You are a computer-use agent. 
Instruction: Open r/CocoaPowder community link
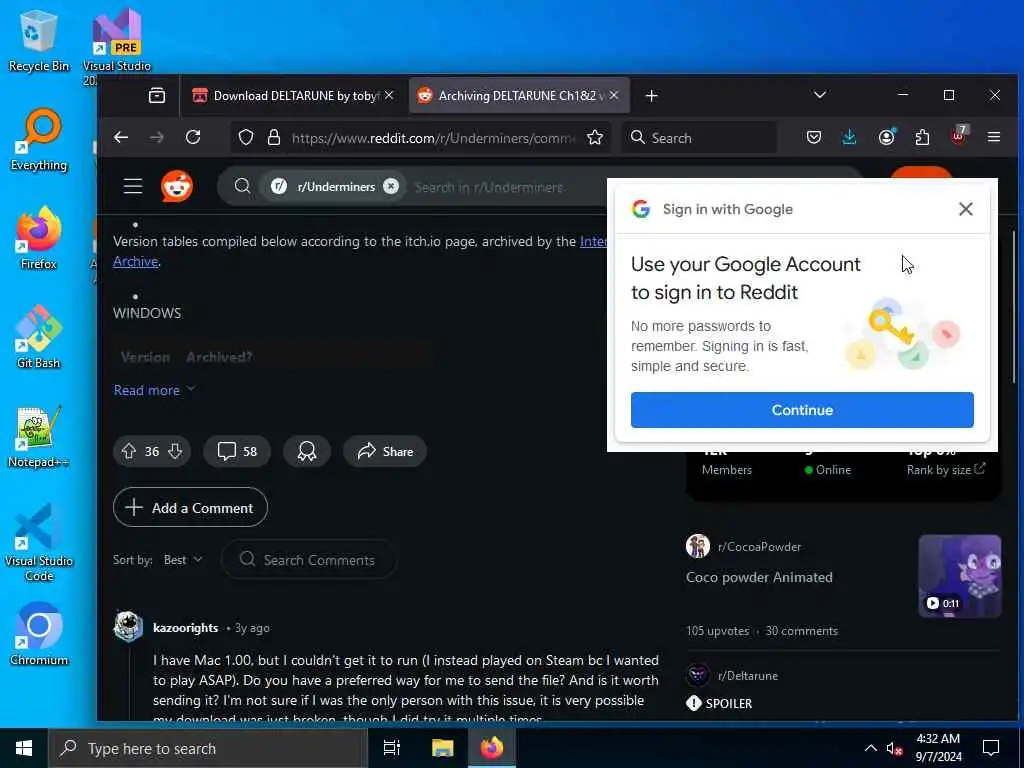click(x=759, y=547)
